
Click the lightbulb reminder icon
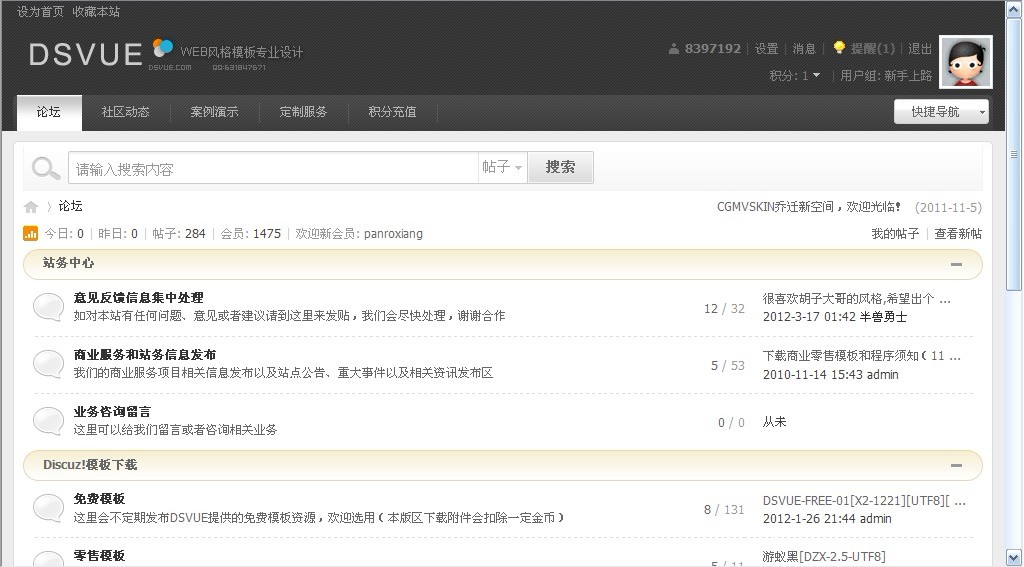coord(839,48)
